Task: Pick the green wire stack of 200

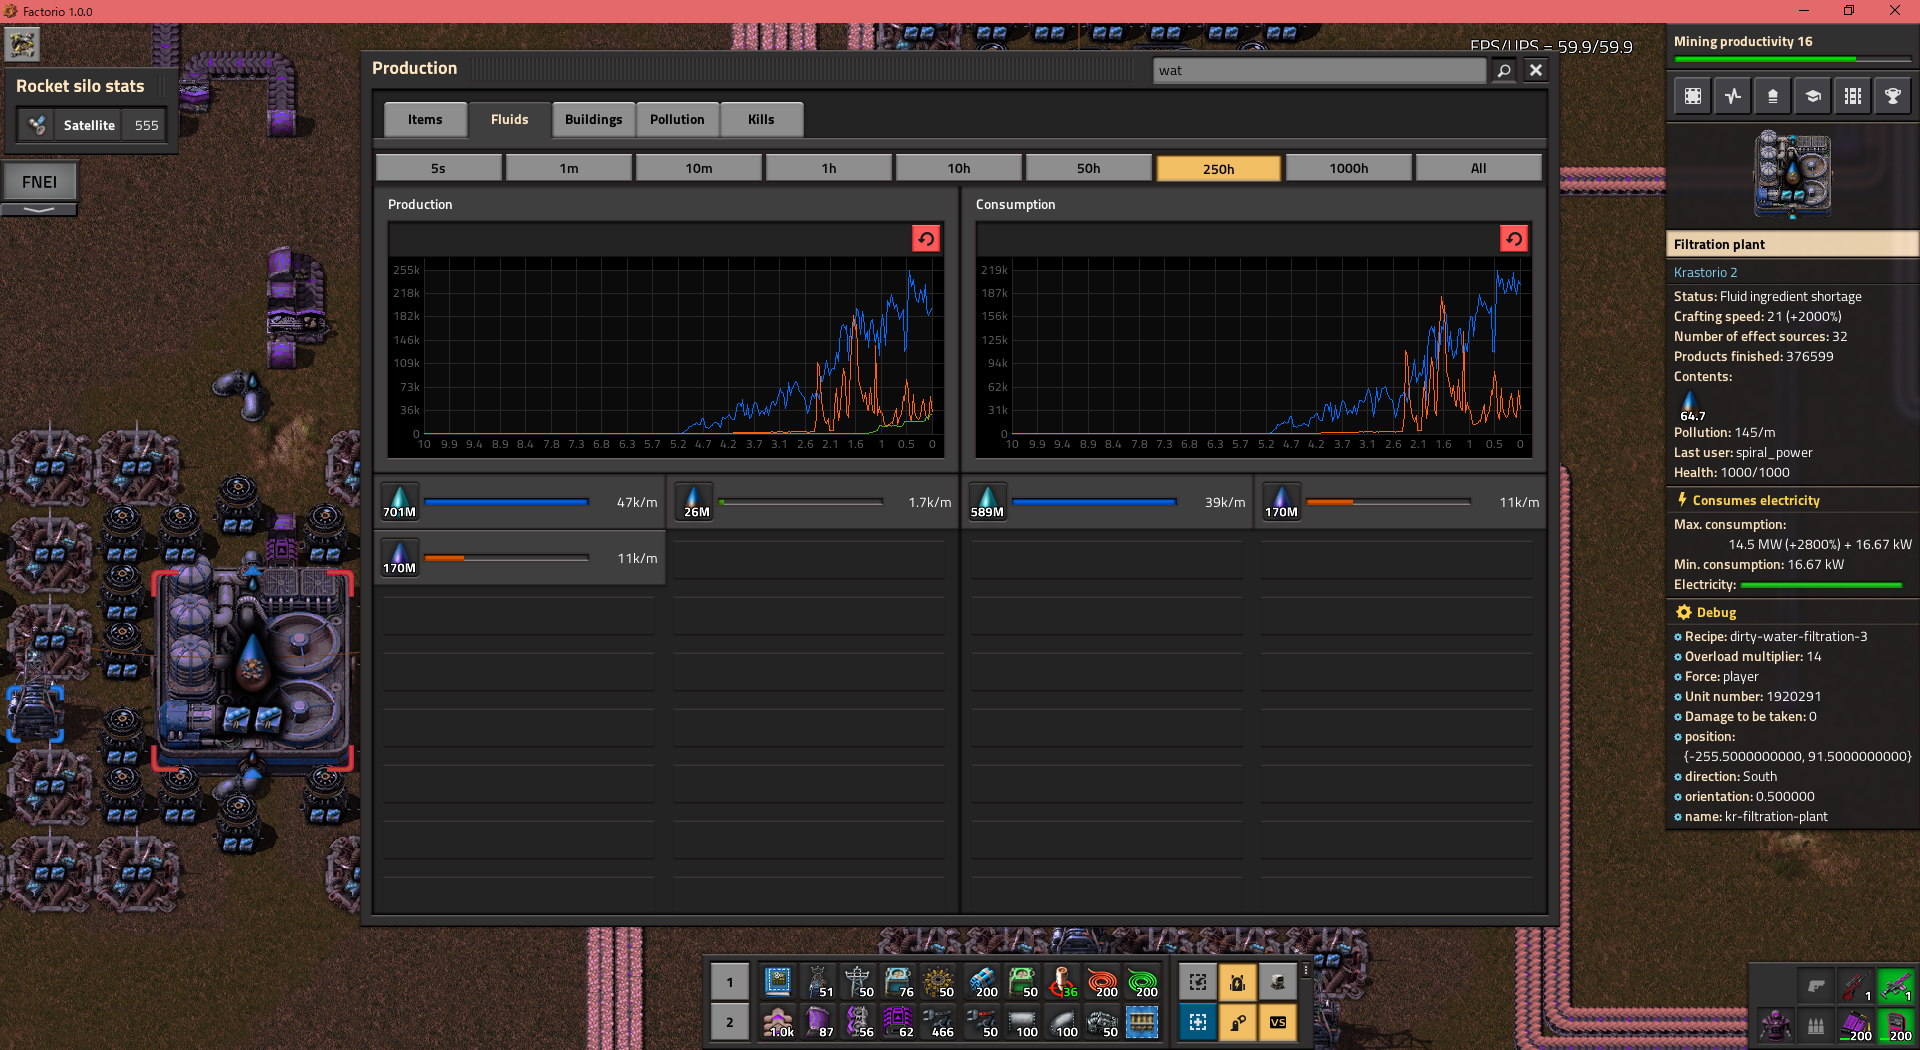Action: (x=1142, y=982)
